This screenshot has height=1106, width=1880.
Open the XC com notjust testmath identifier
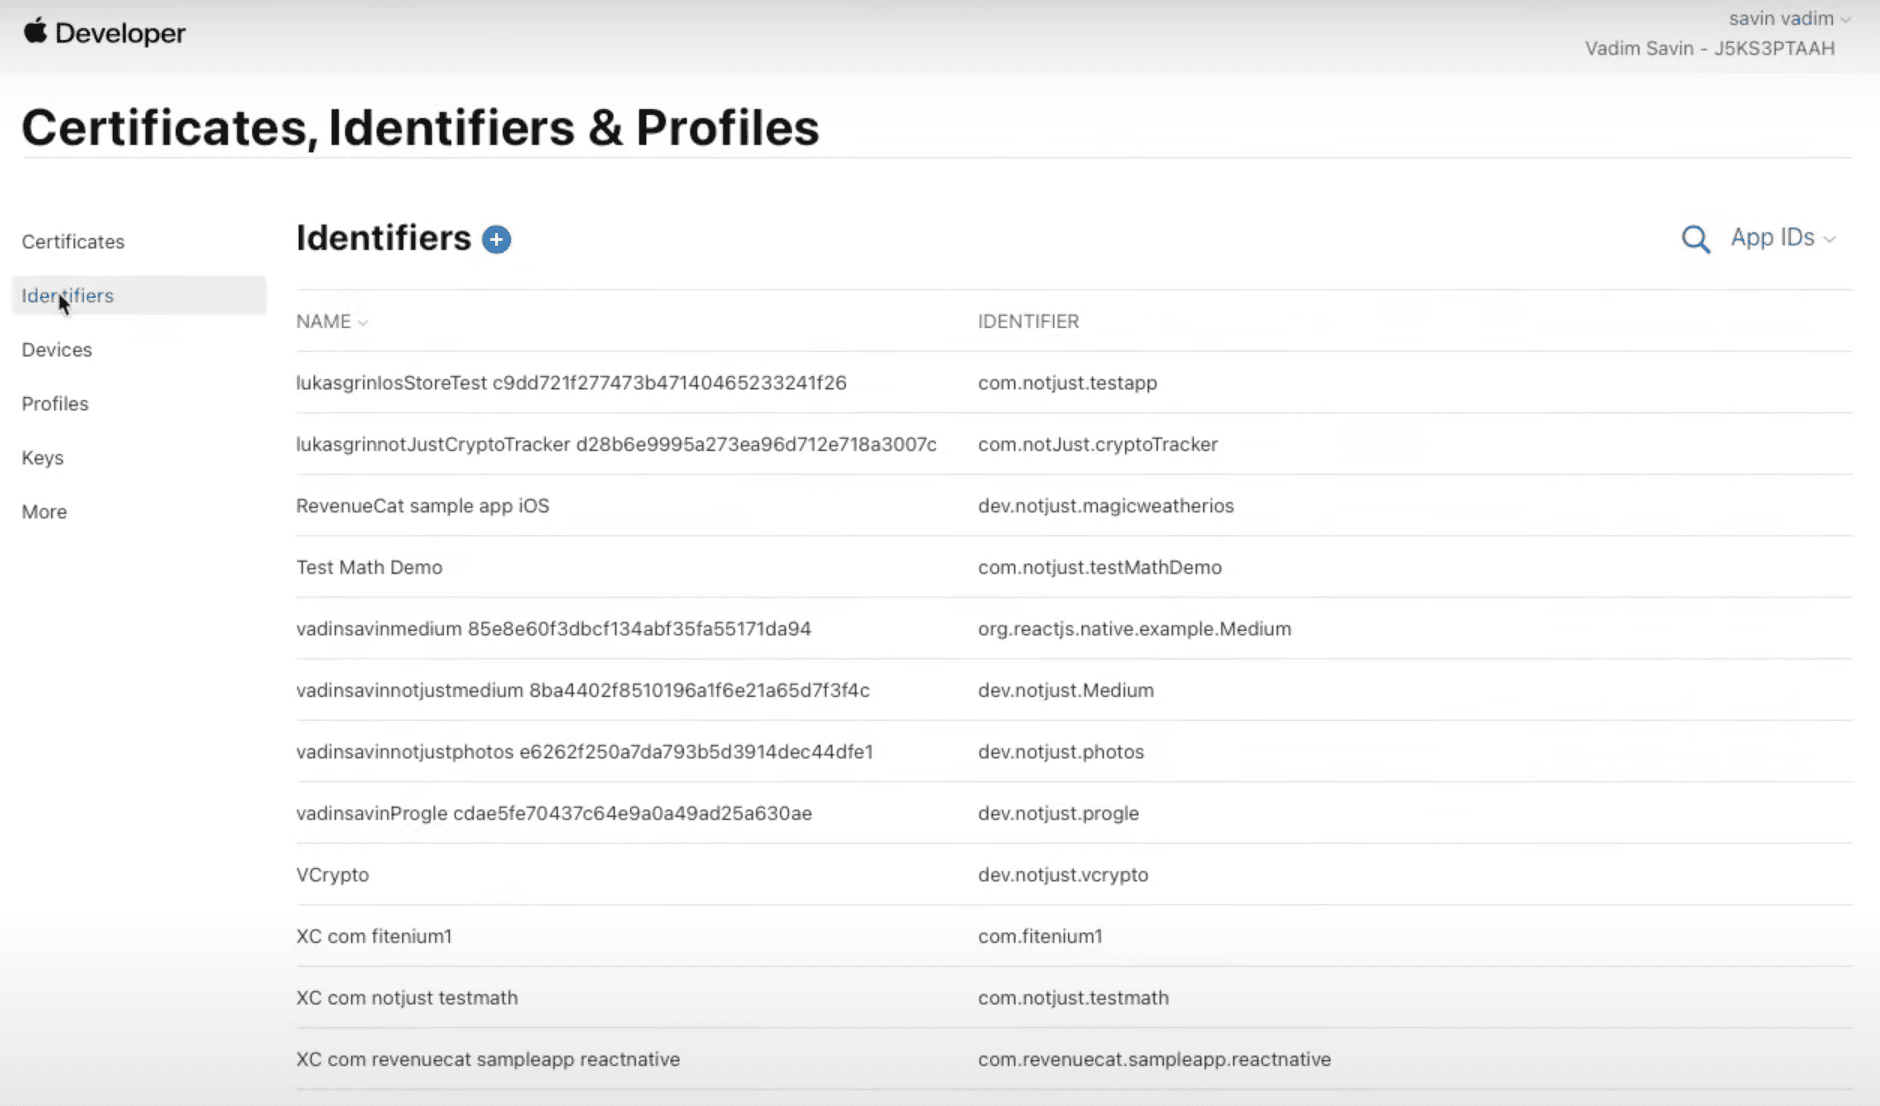tap(406, 997)
